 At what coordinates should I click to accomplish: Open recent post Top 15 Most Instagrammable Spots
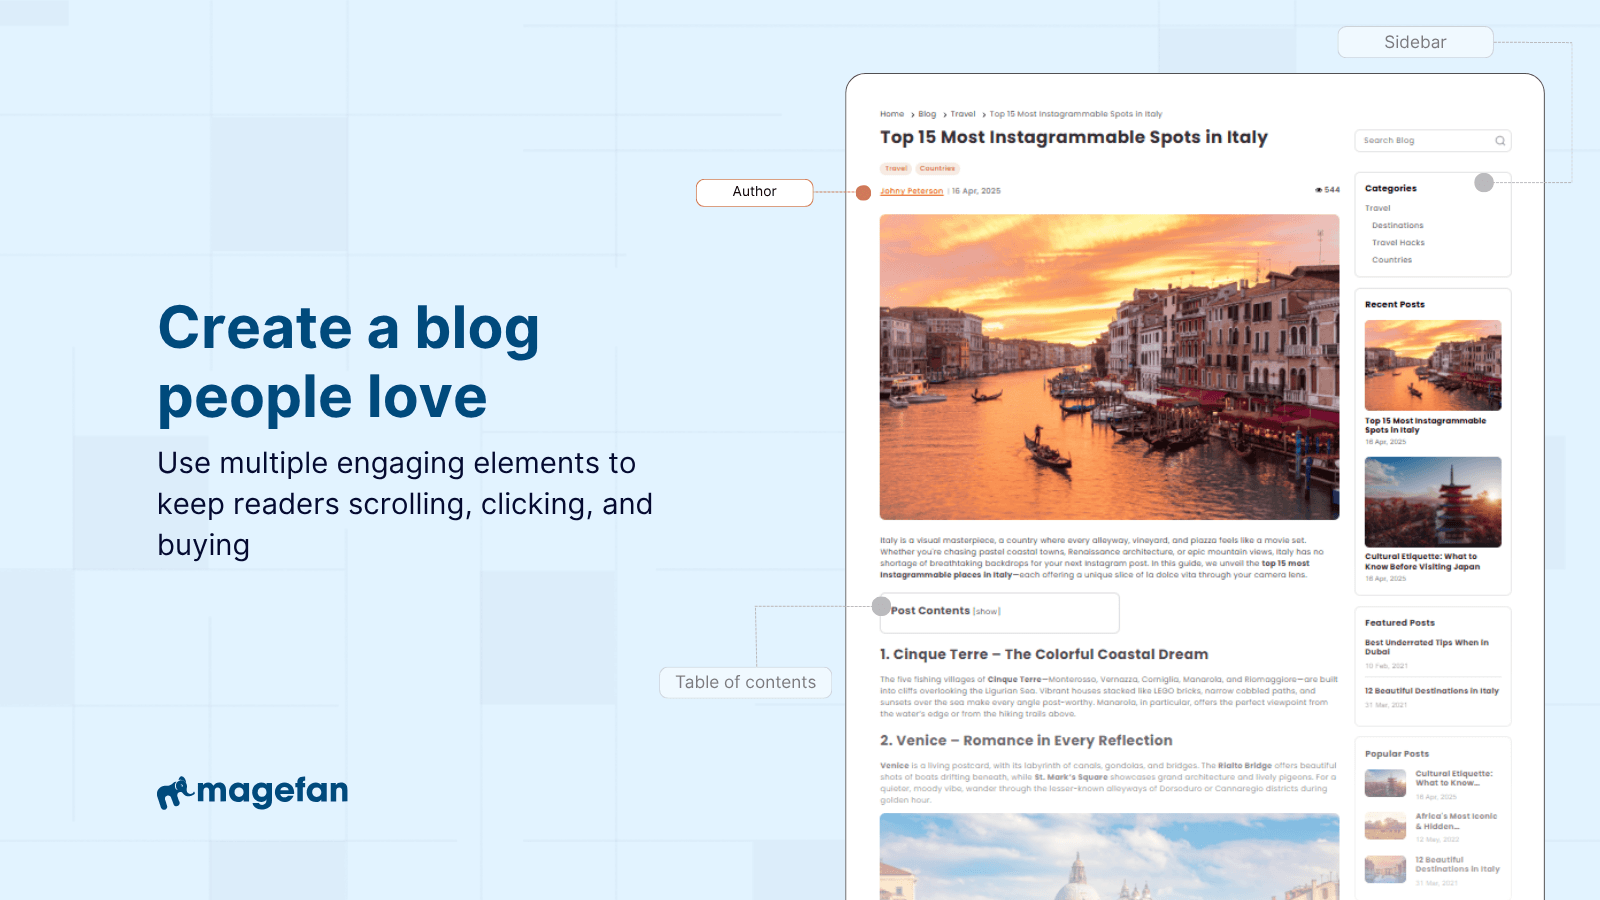pos(1426,425)
